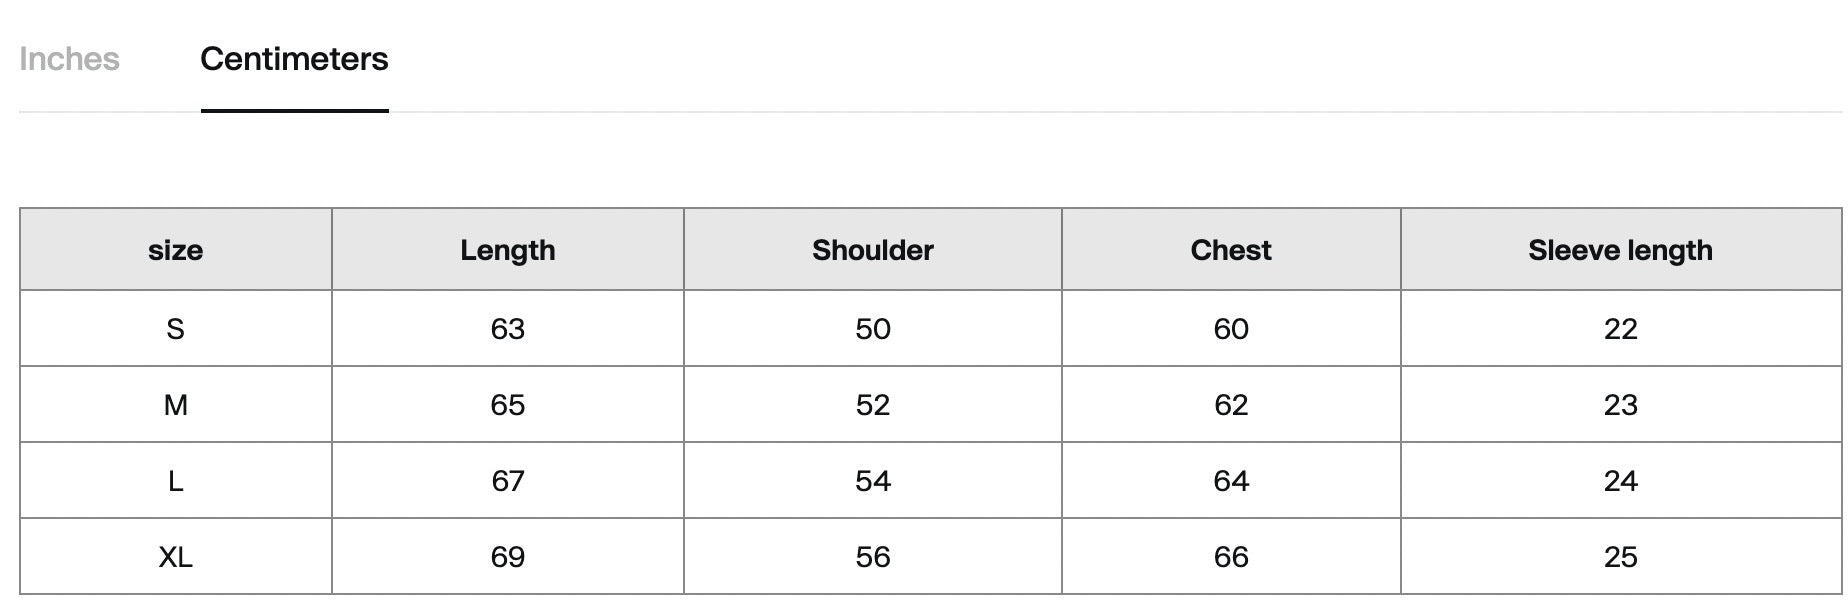The height and width of the screenshot is (606, 1848).
Task: Click the size column header
Action: pyautogui.click(x=175, y=250)
